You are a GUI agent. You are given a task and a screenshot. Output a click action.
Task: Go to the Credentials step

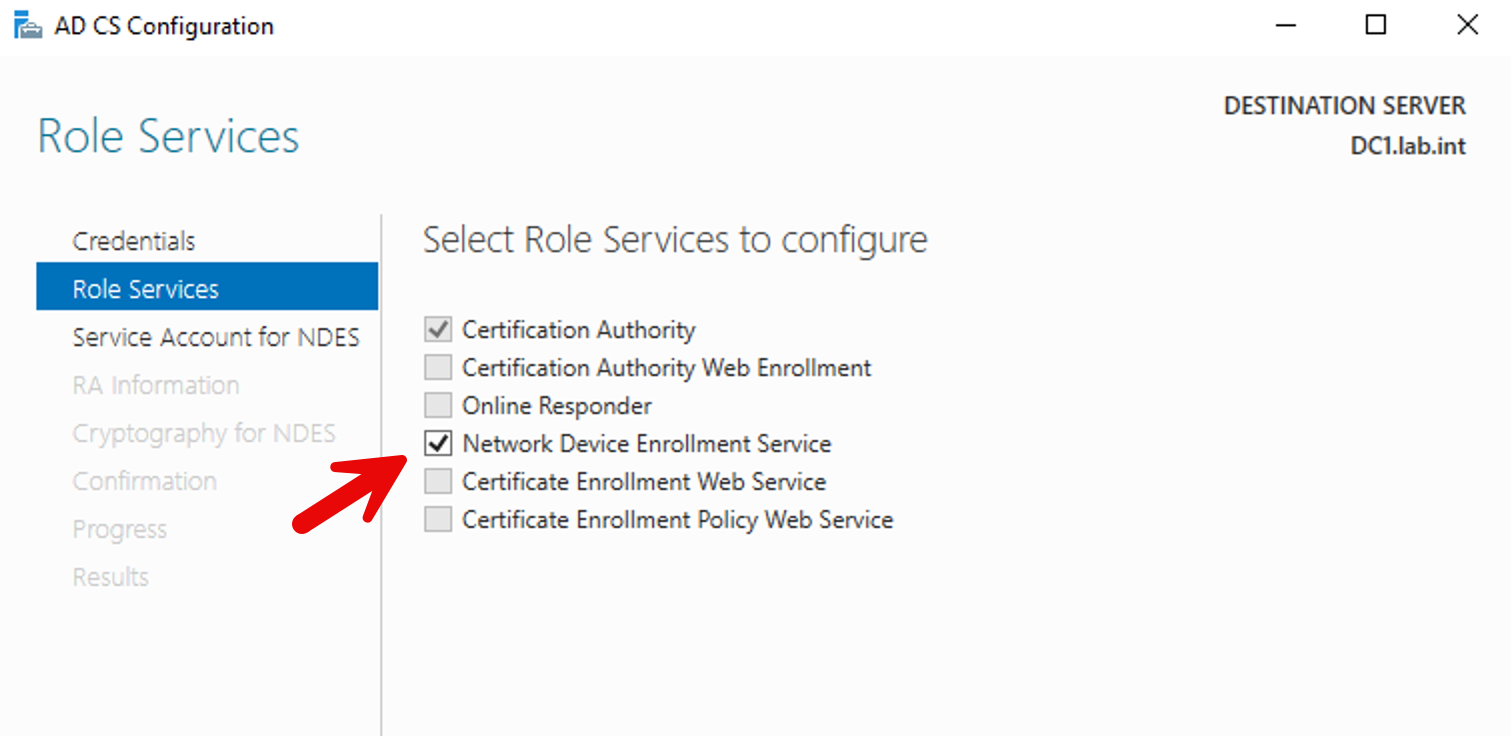(134, 241)
